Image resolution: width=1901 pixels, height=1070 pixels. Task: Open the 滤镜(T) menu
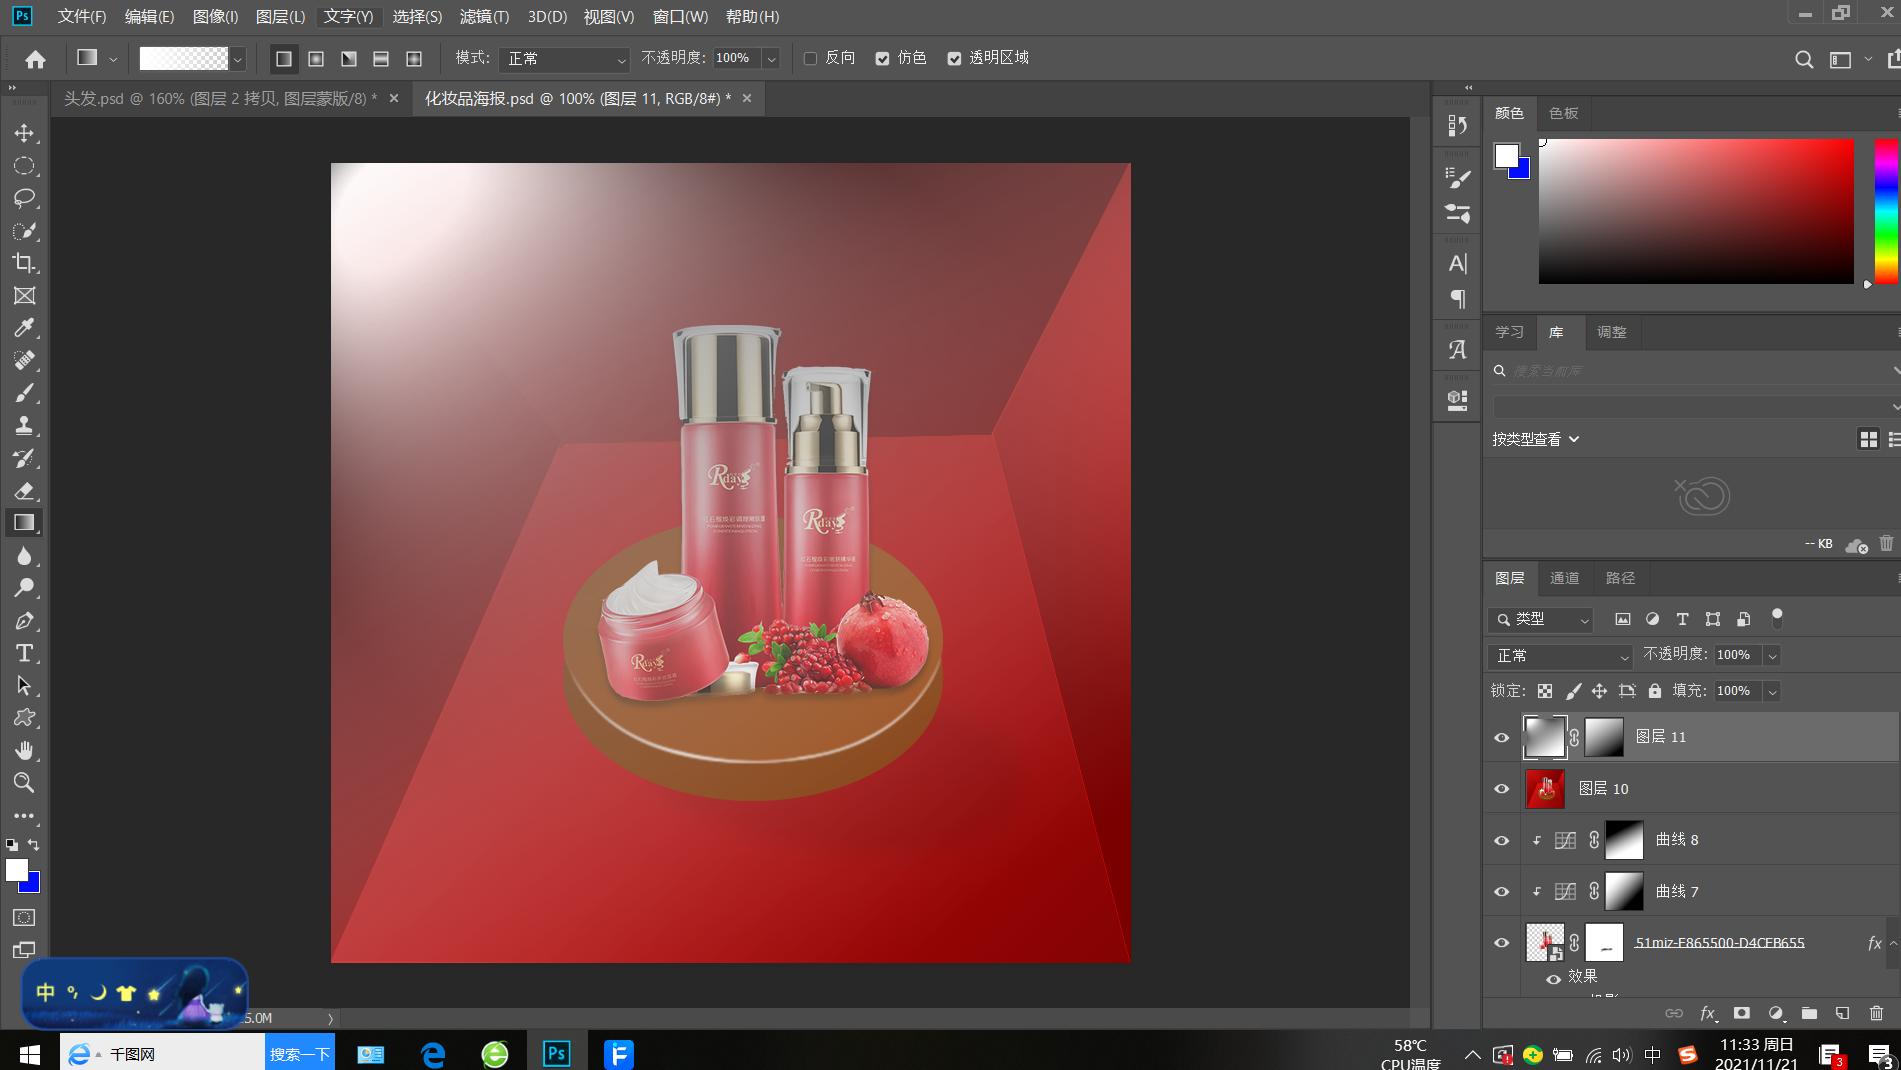click(484, 17)
